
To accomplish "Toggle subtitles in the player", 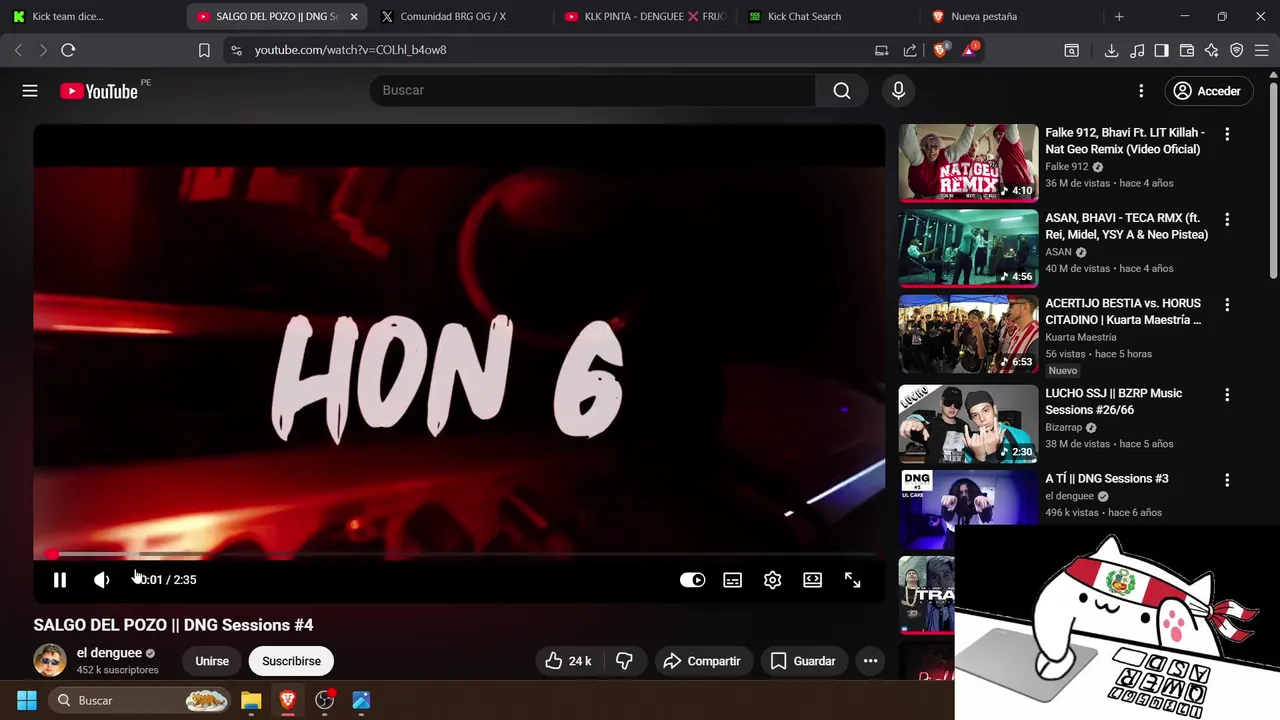I will pos(733,580).
